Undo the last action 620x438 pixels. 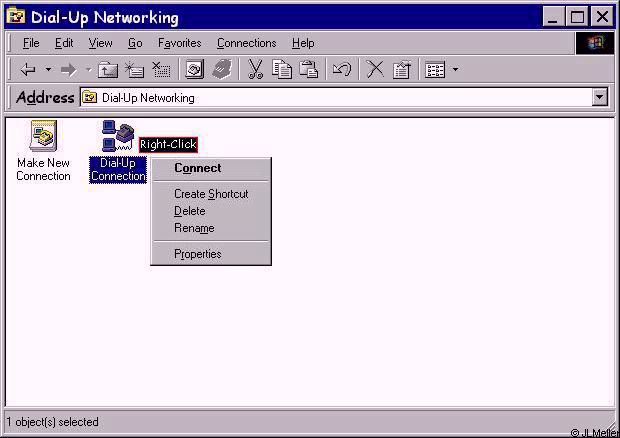pyautogui.click(x=342, y=69)
